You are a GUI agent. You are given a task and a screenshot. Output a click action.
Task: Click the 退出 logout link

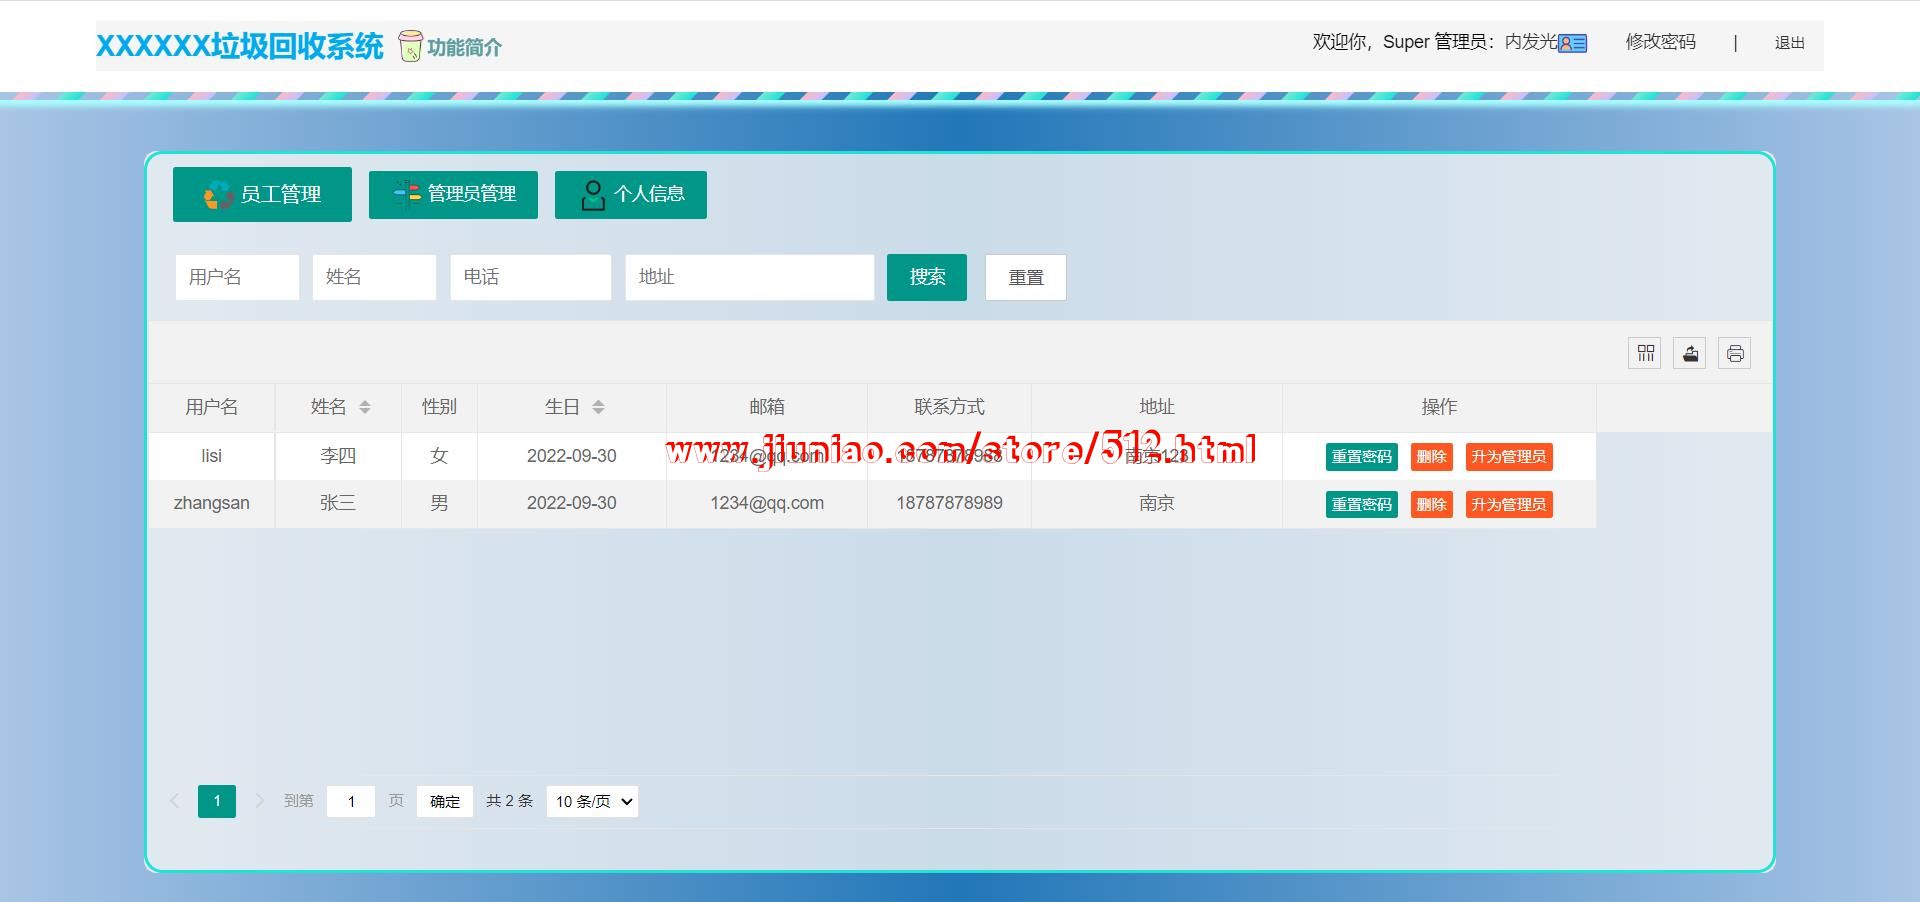point(1789,43)
